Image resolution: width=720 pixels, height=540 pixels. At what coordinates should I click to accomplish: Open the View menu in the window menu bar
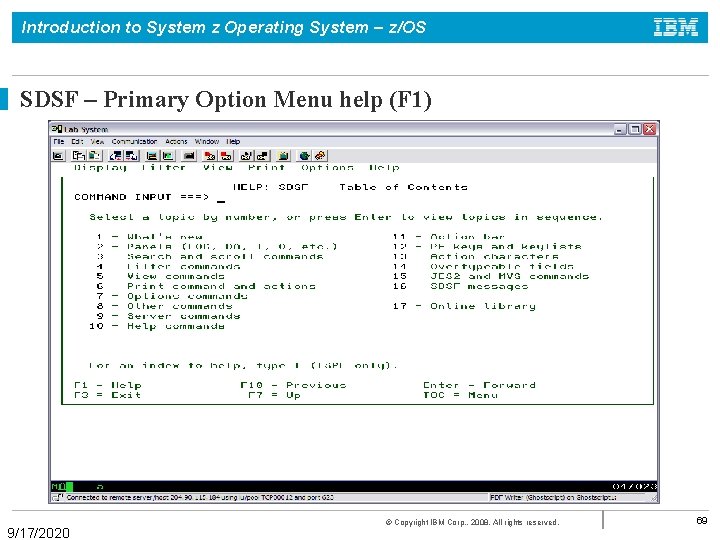tap(97, 141)
